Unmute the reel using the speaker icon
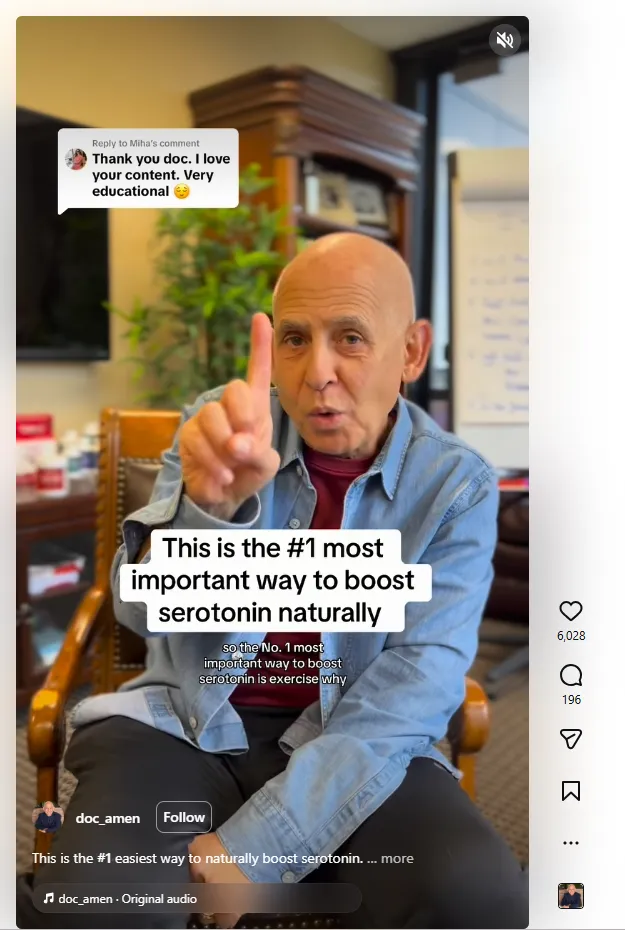 [x=505, y=40]
